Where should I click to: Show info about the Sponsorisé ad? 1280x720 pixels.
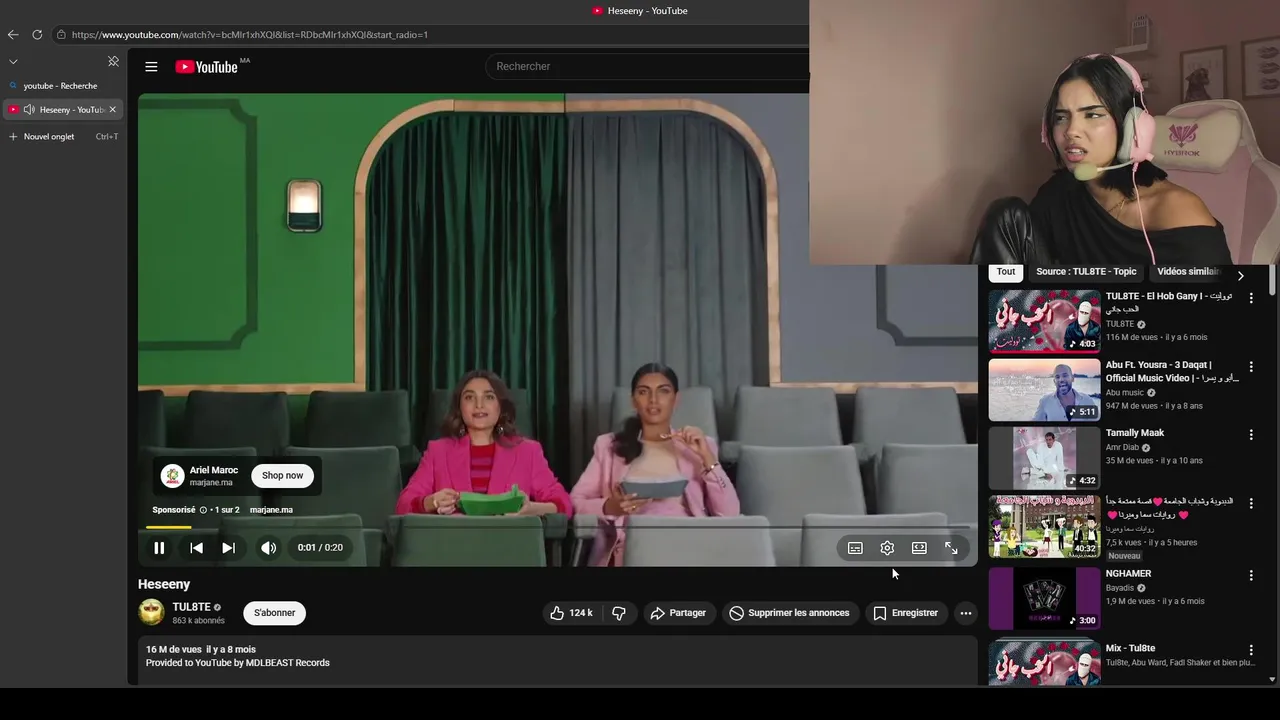pos(203,510)
